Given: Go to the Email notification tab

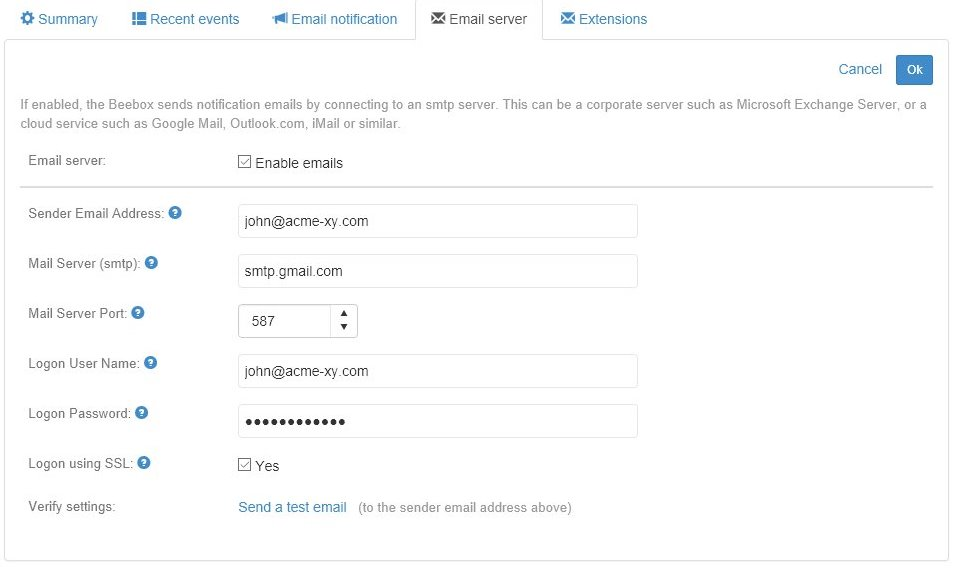Looking at the screenshot, I should pos(335,19).
